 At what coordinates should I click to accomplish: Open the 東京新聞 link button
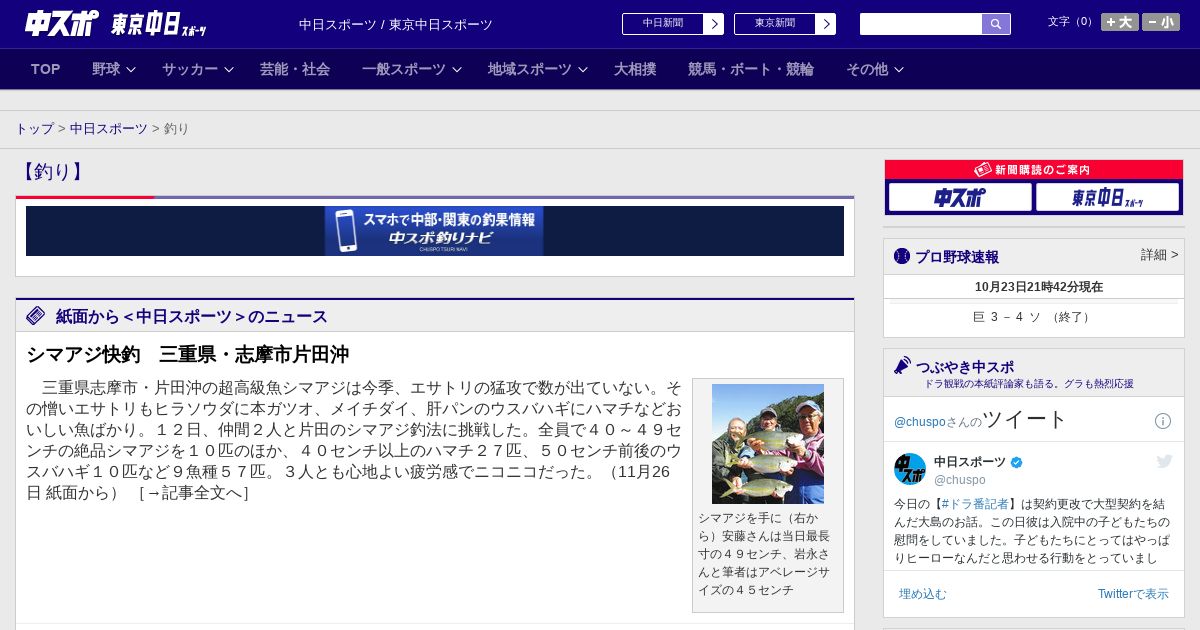[774, 24]
